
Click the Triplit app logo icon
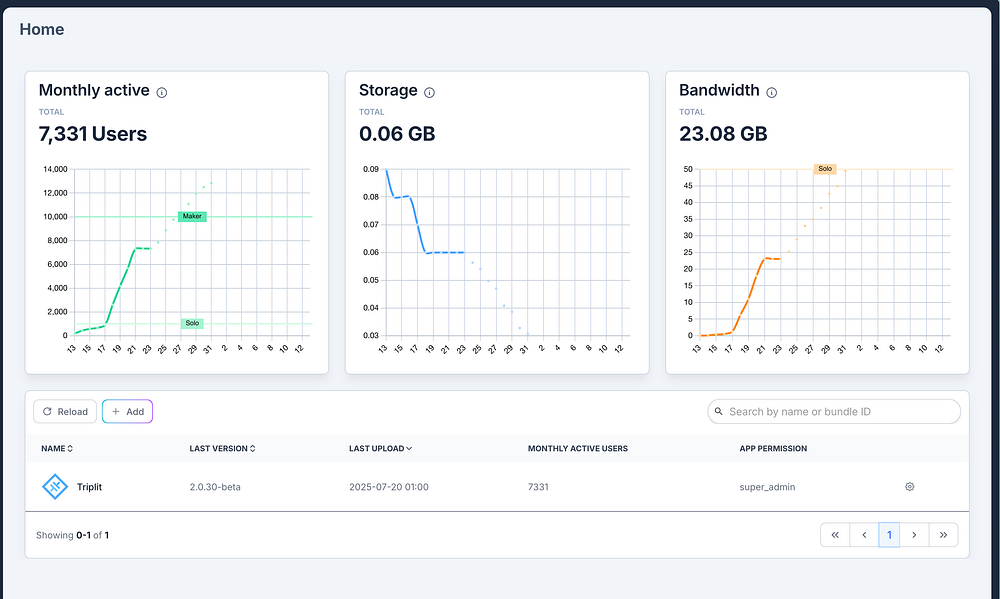55,487
